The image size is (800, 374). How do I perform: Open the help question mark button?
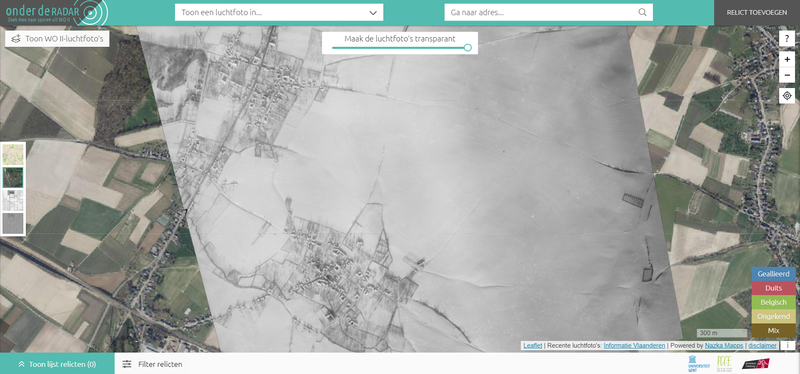tap(787, 39)
